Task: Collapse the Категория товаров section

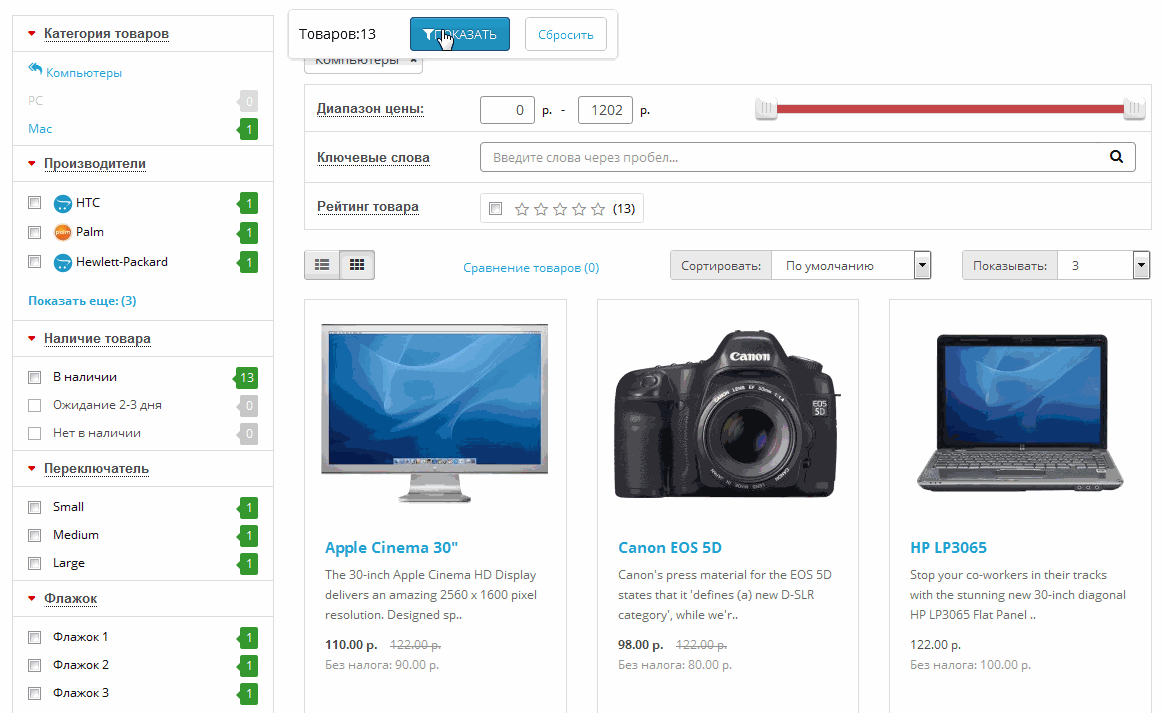Action: [x=106, y=33]
